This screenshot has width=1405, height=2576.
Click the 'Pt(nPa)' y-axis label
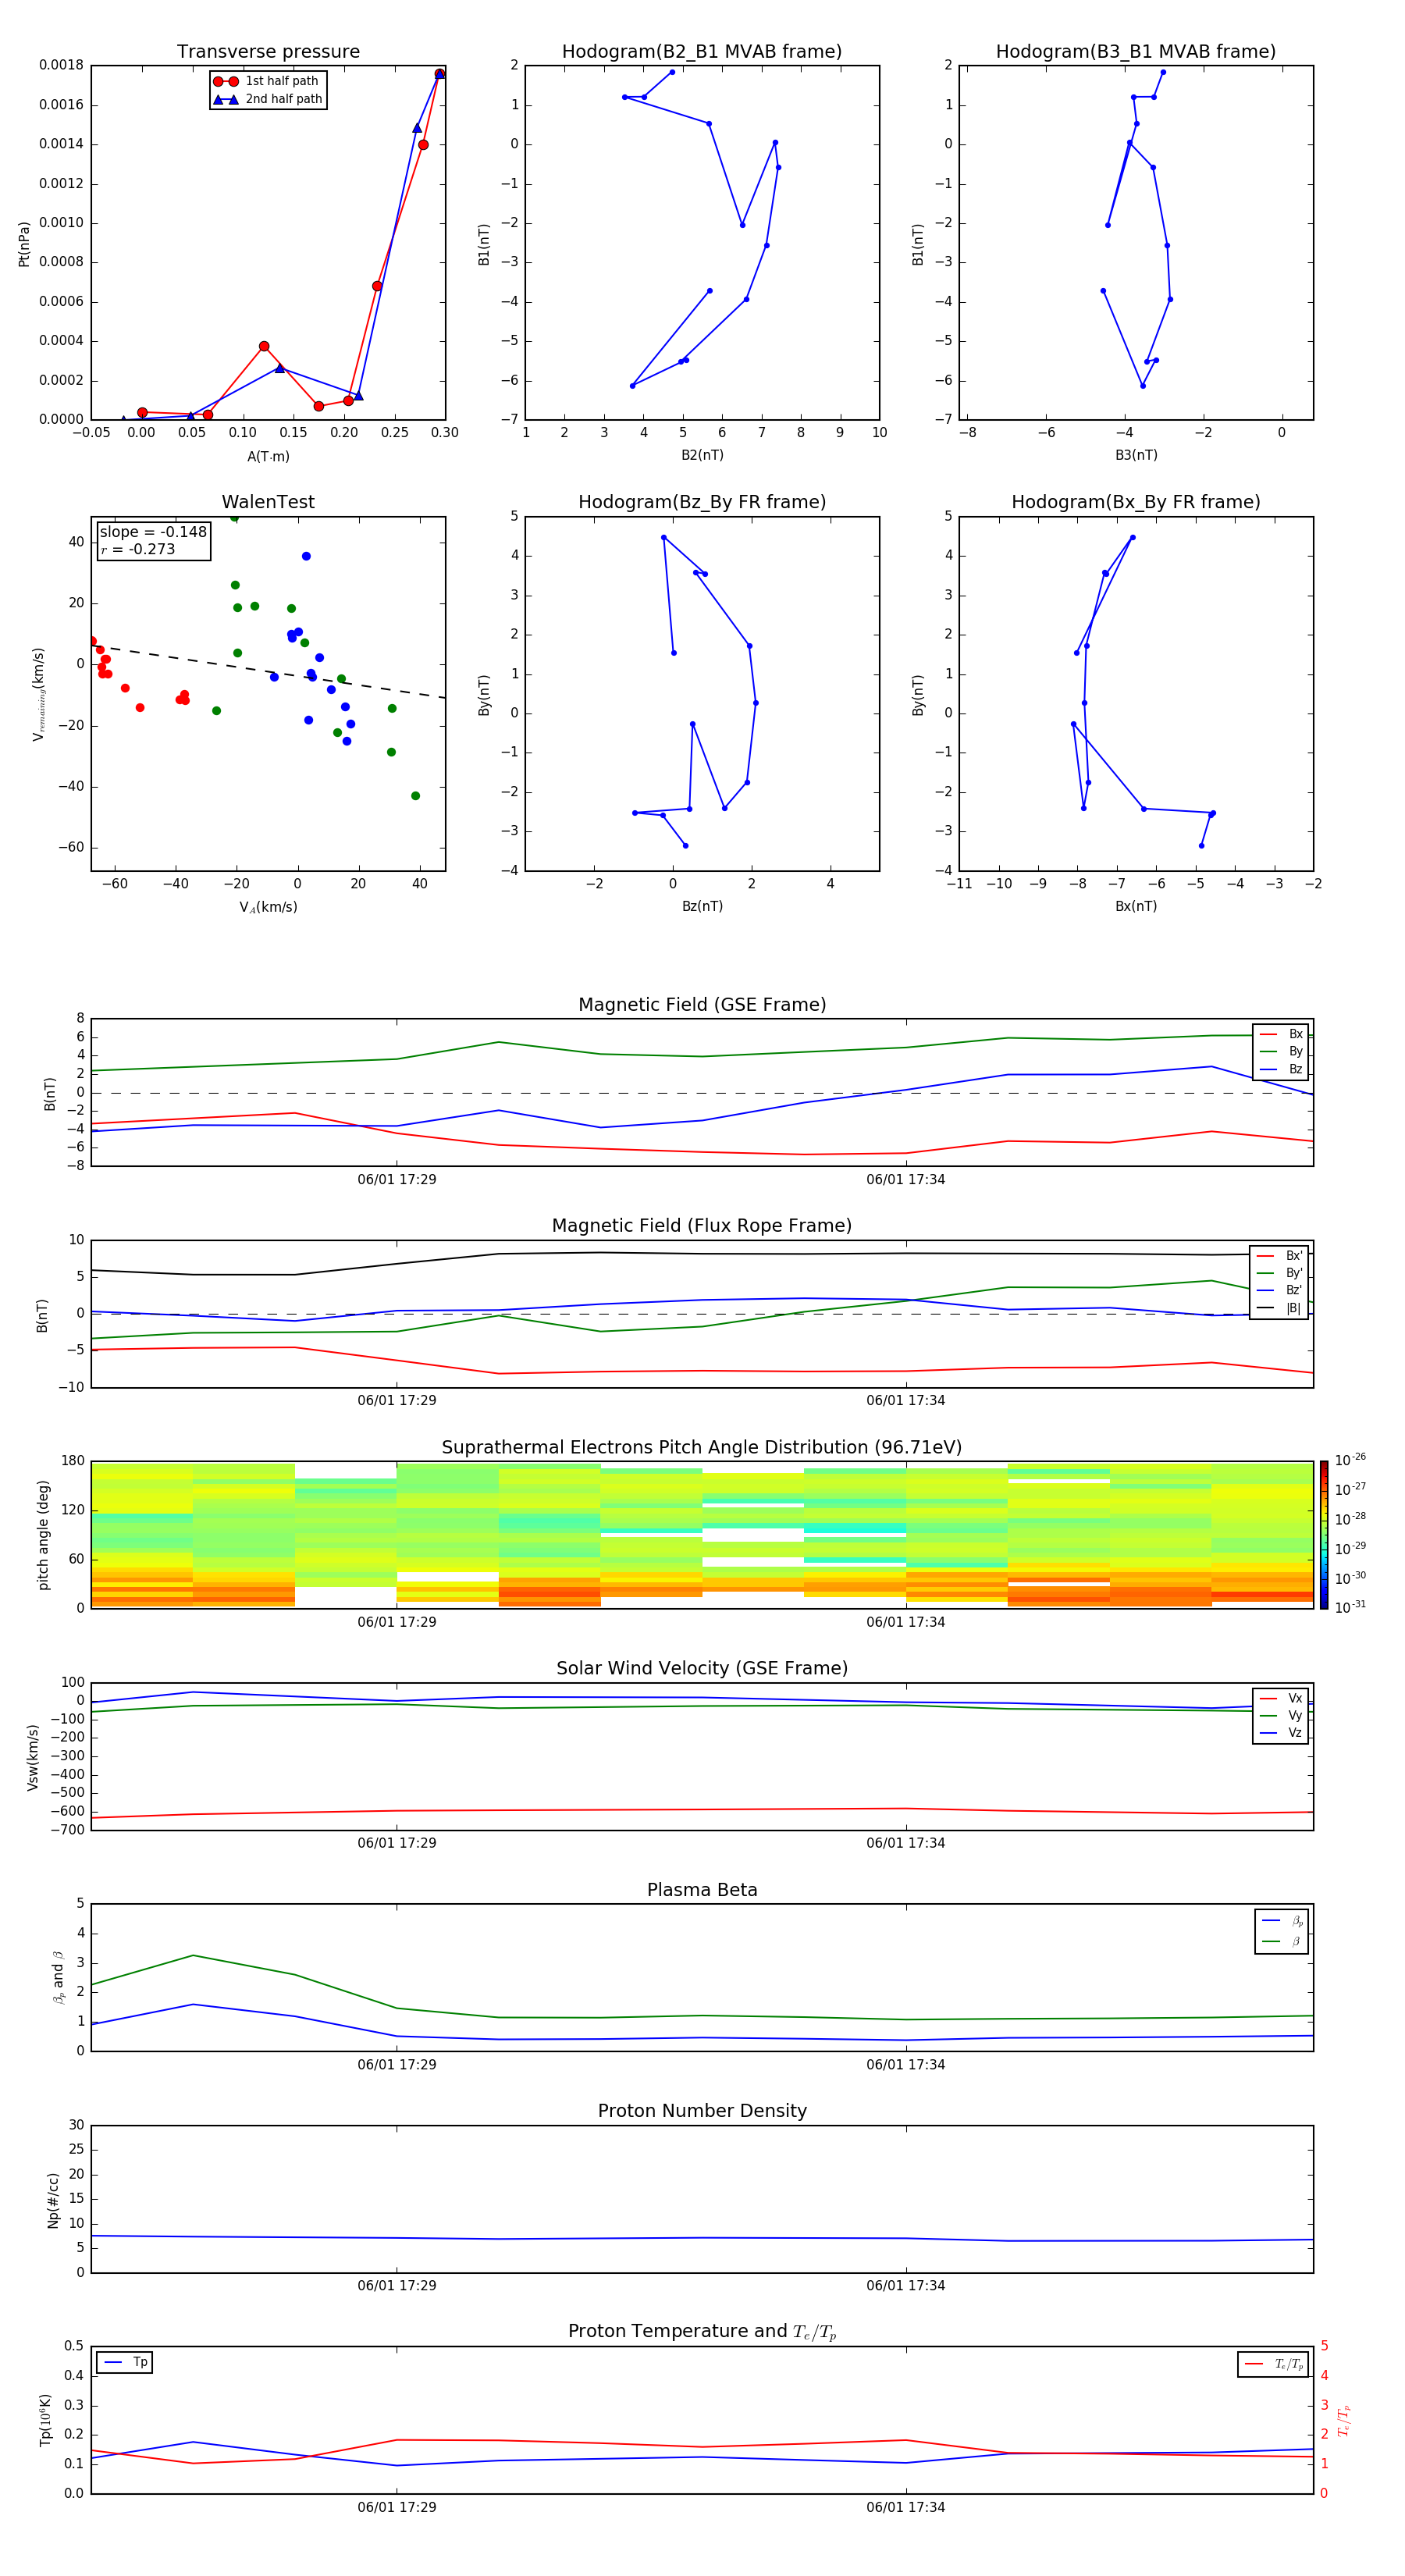(24, 244)
